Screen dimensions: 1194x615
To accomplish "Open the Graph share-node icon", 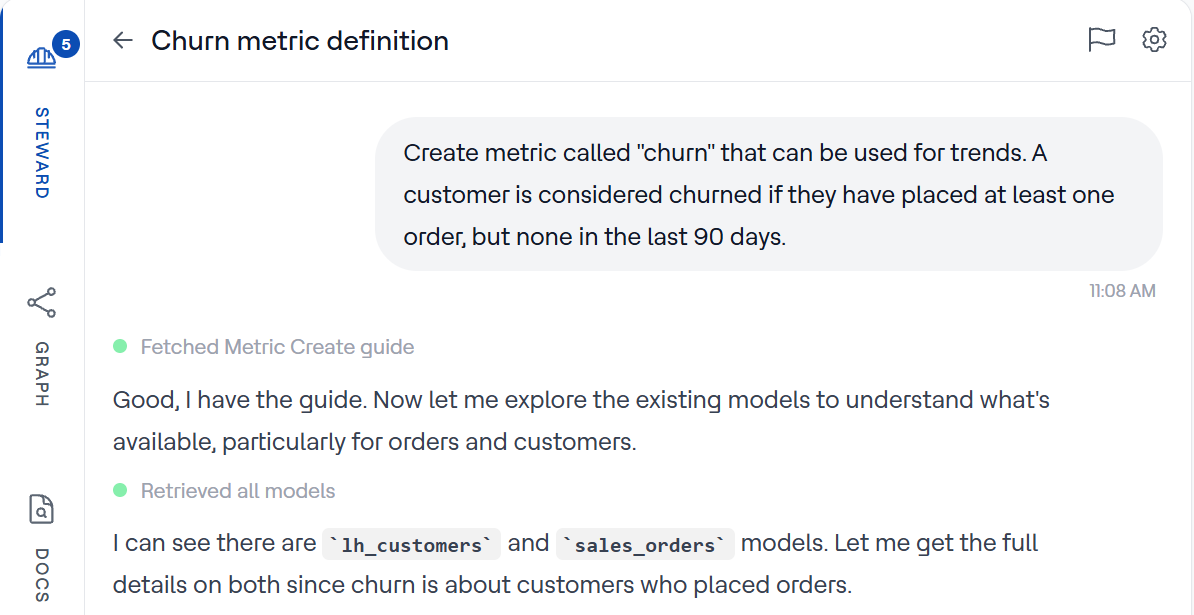I will pos(42,302).
